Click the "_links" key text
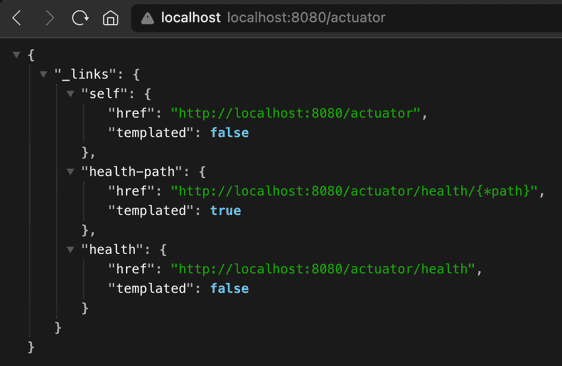 pyautogui.click(x=86, y=74)
